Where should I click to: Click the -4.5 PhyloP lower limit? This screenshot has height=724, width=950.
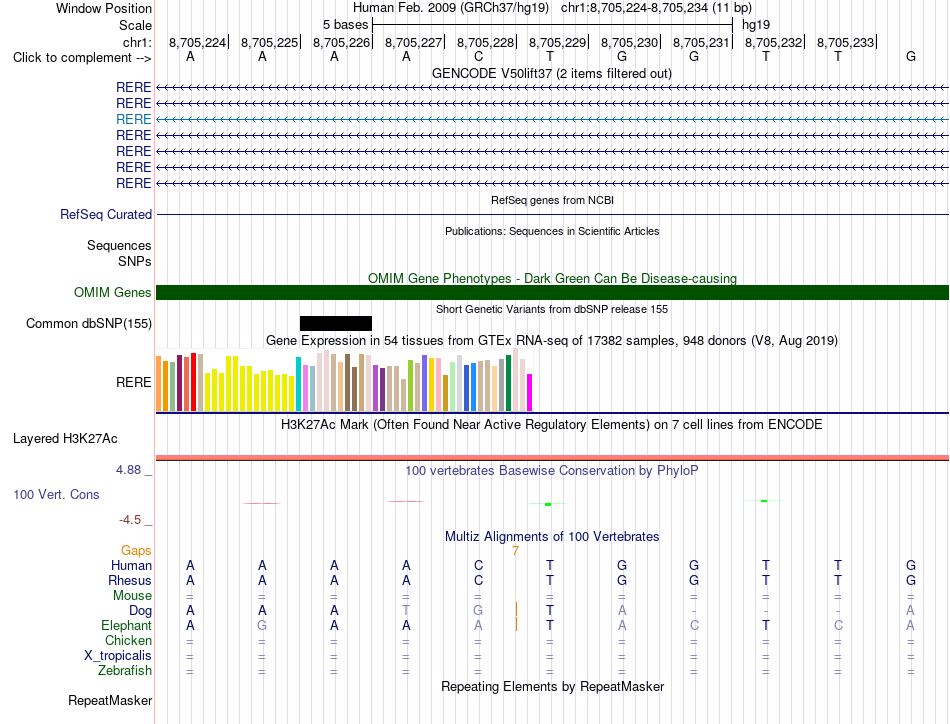point(130,520)
